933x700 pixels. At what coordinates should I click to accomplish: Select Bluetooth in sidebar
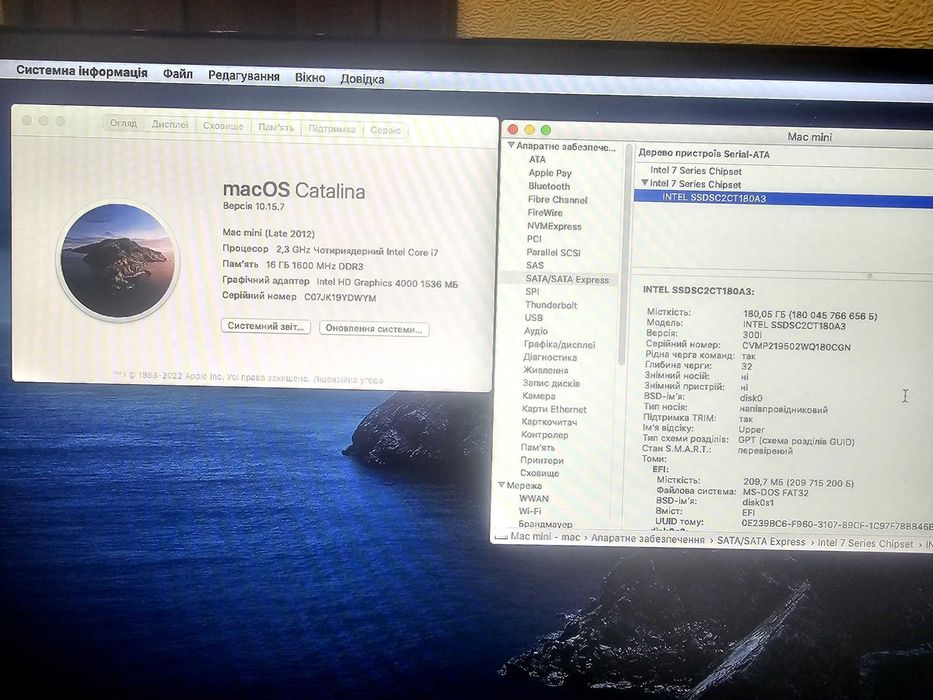549,186
